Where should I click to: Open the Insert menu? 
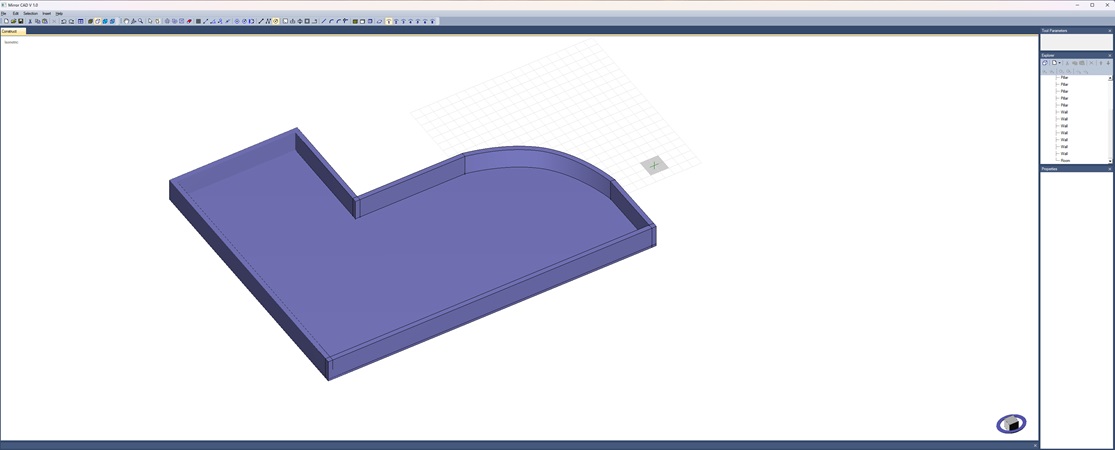coord(46,13)
